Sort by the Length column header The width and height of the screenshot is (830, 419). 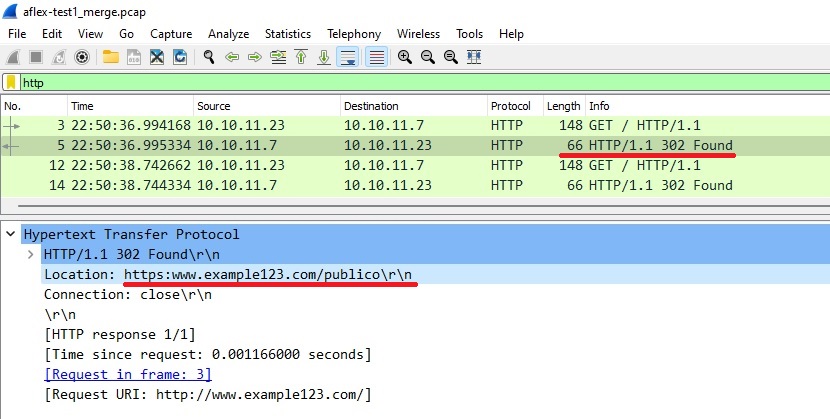coord(564,106)
